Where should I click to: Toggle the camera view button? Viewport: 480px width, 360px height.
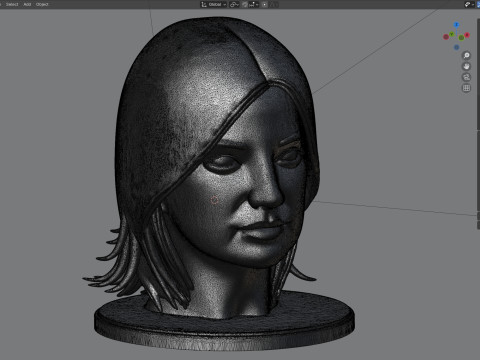[466, 77]
